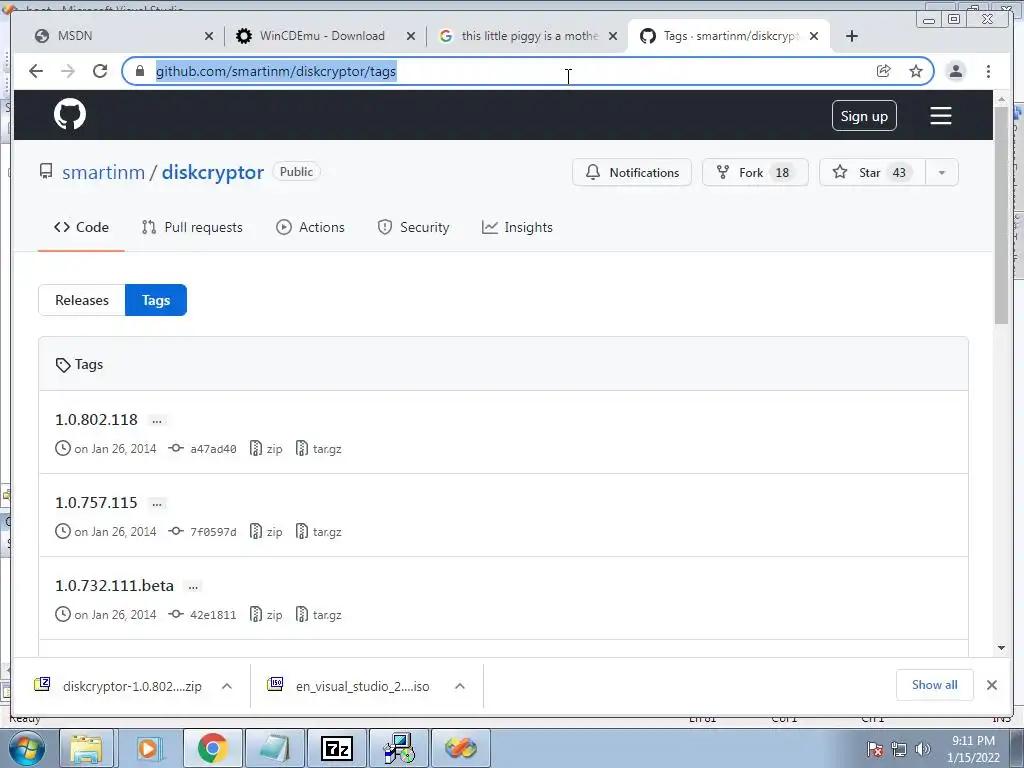Viewport: 1024px width, 768px height.
Task: Open the Insights tab
Action: [517, 227]
